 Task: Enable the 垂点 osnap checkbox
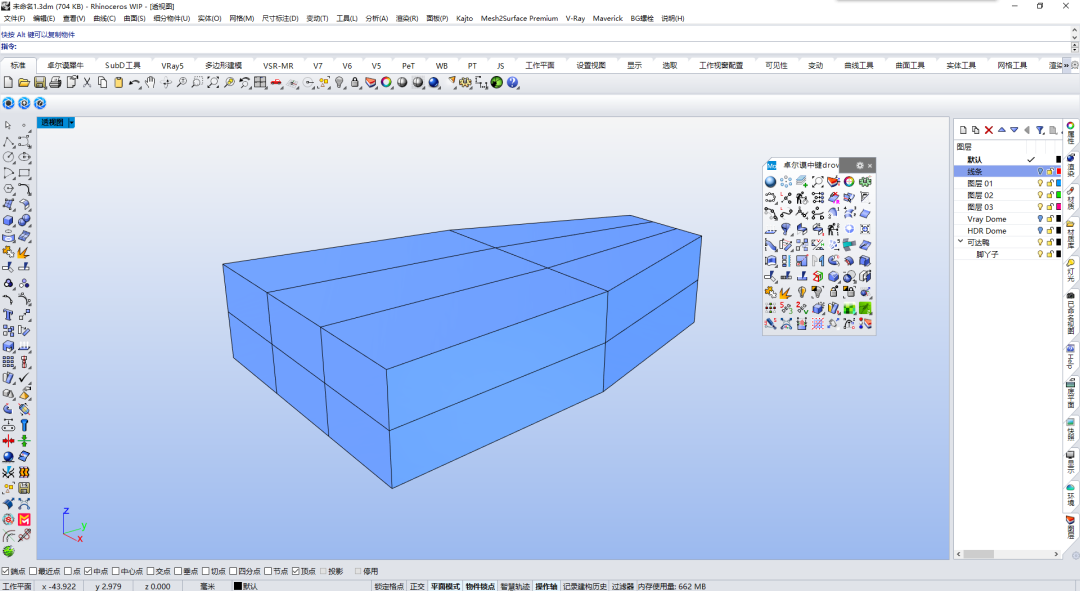pos(178,571)
